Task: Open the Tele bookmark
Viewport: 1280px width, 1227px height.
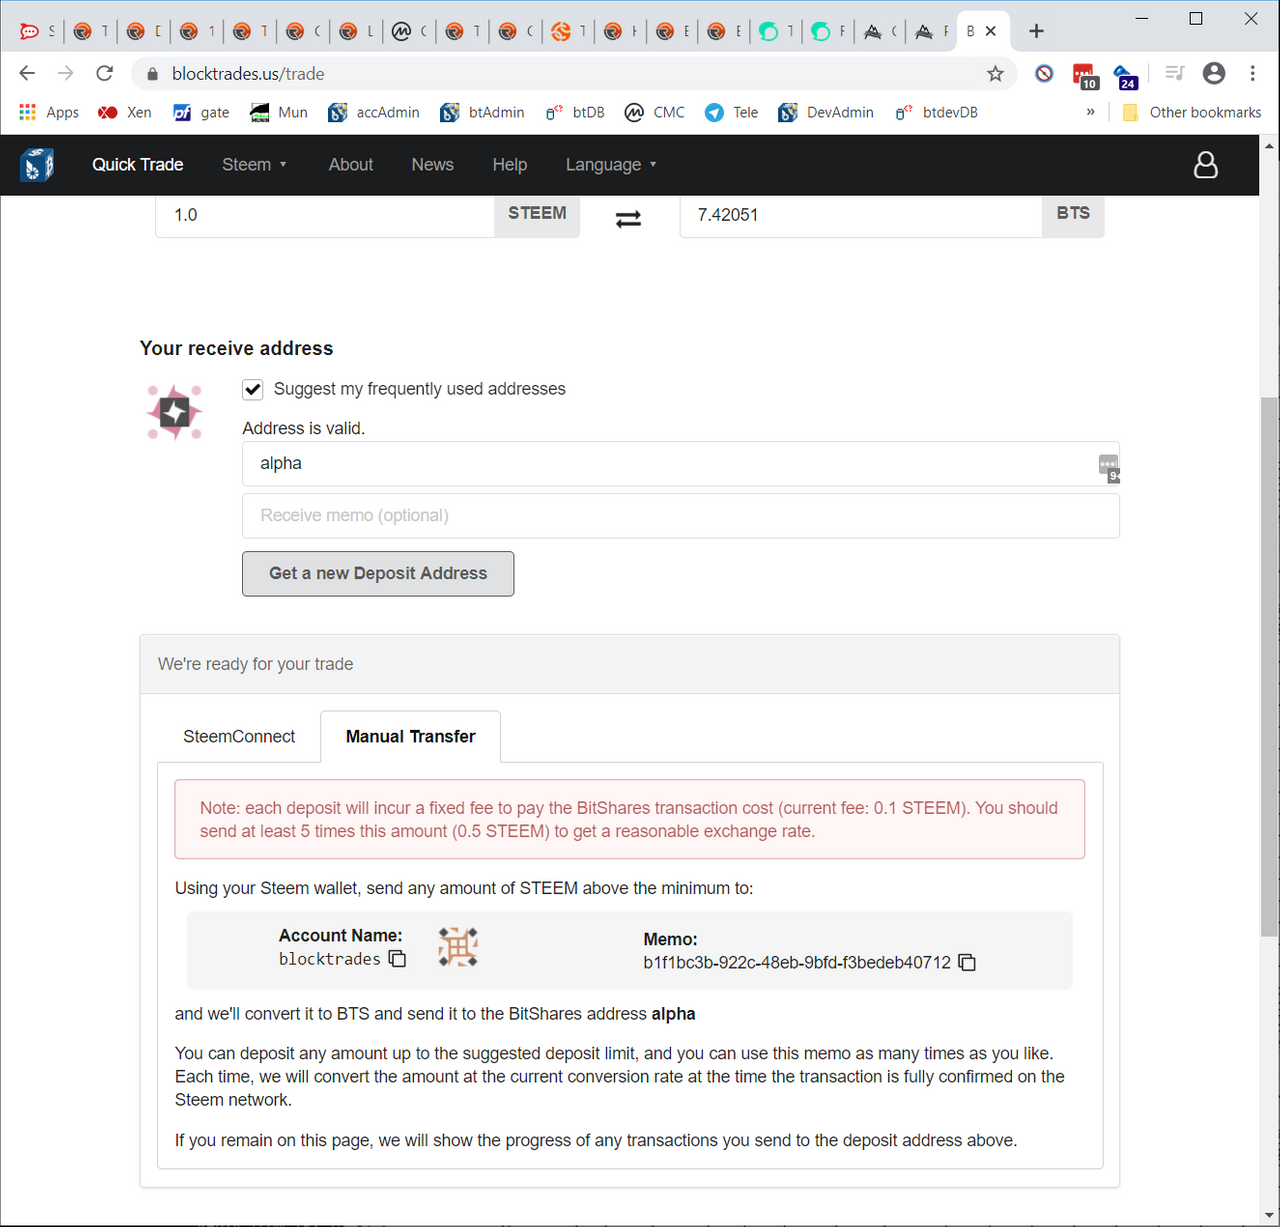Action: pyautogui.click(x=732, y=112)
